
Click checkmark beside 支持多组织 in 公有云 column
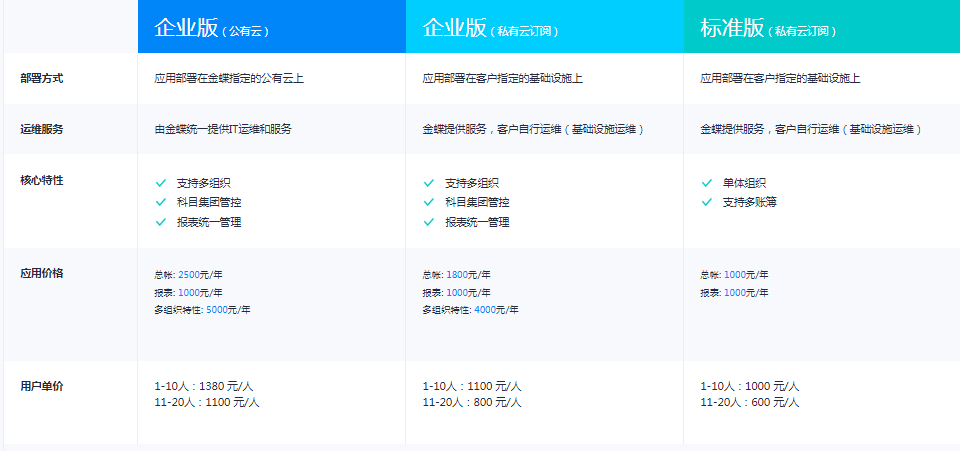coord(160,183)
